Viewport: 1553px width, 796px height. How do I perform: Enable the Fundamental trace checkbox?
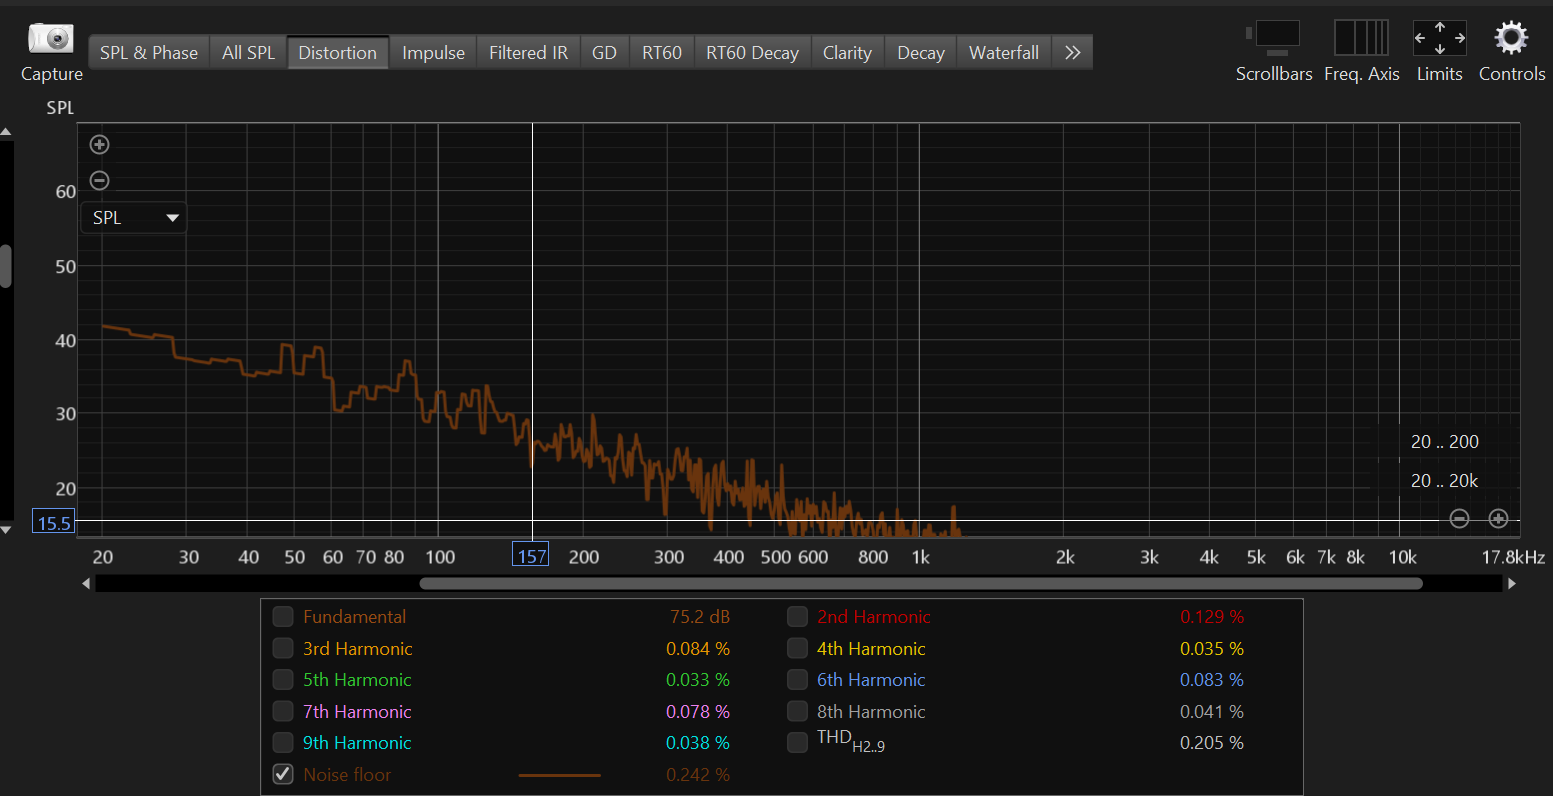coord(283,617)
